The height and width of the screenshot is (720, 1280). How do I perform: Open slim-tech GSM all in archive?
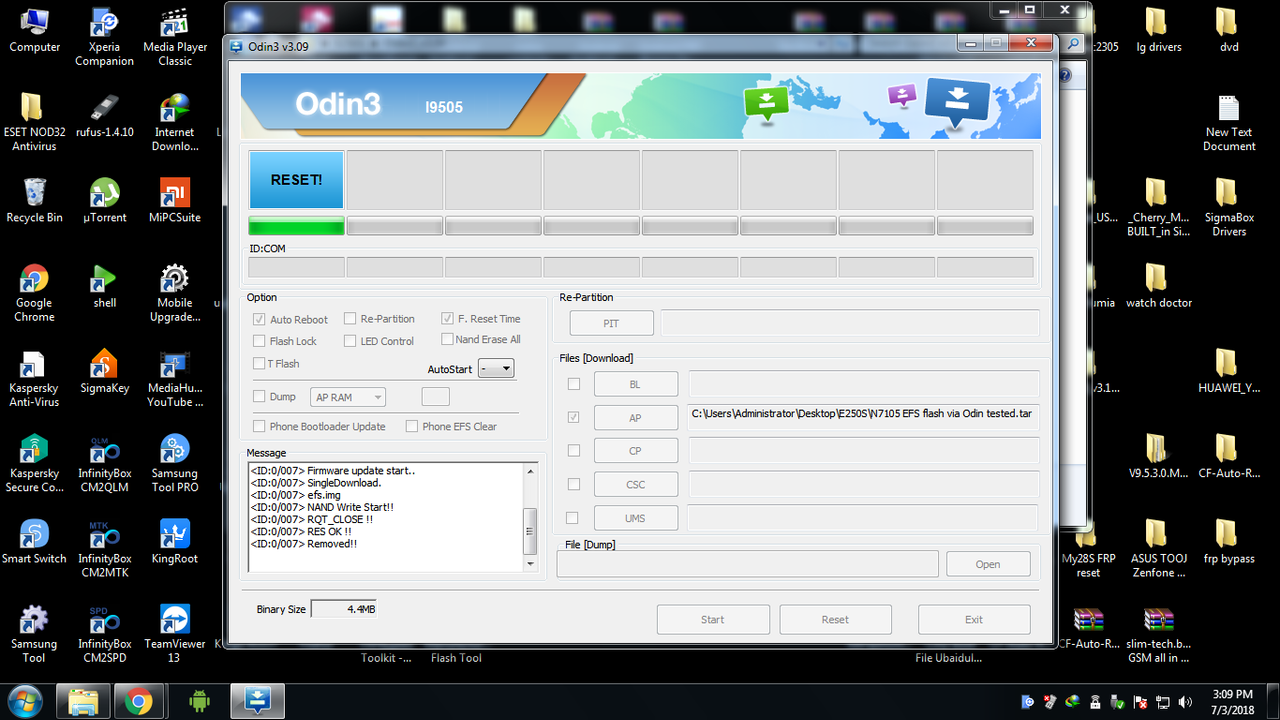pyautogui.click(x=1158, y=634)
